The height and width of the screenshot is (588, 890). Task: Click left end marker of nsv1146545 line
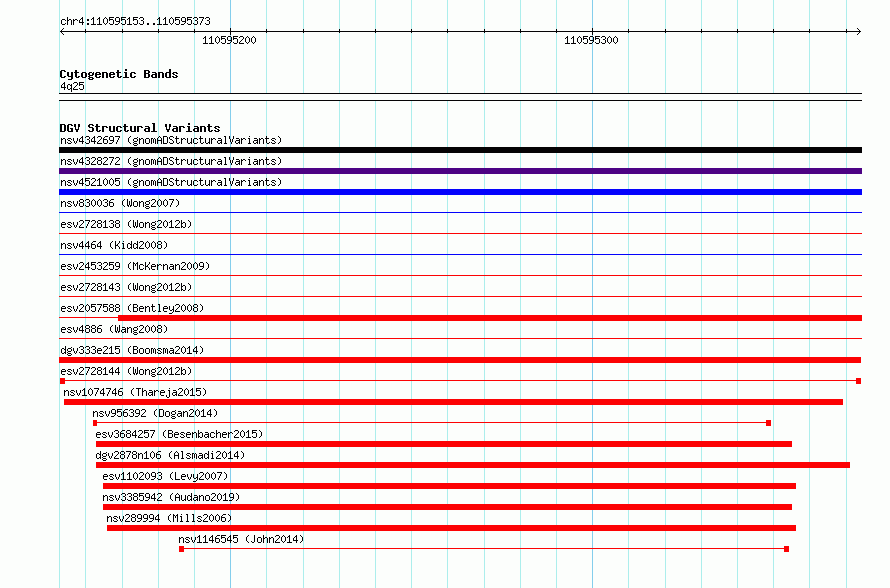click(x=182, y=549)
